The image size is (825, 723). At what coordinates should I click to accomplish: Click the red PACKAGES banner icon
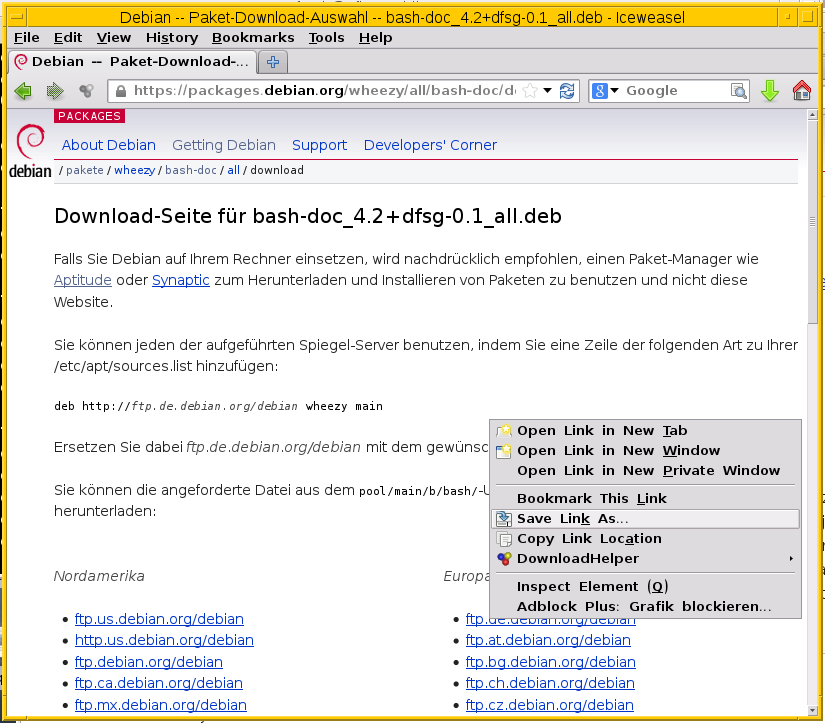88,116
